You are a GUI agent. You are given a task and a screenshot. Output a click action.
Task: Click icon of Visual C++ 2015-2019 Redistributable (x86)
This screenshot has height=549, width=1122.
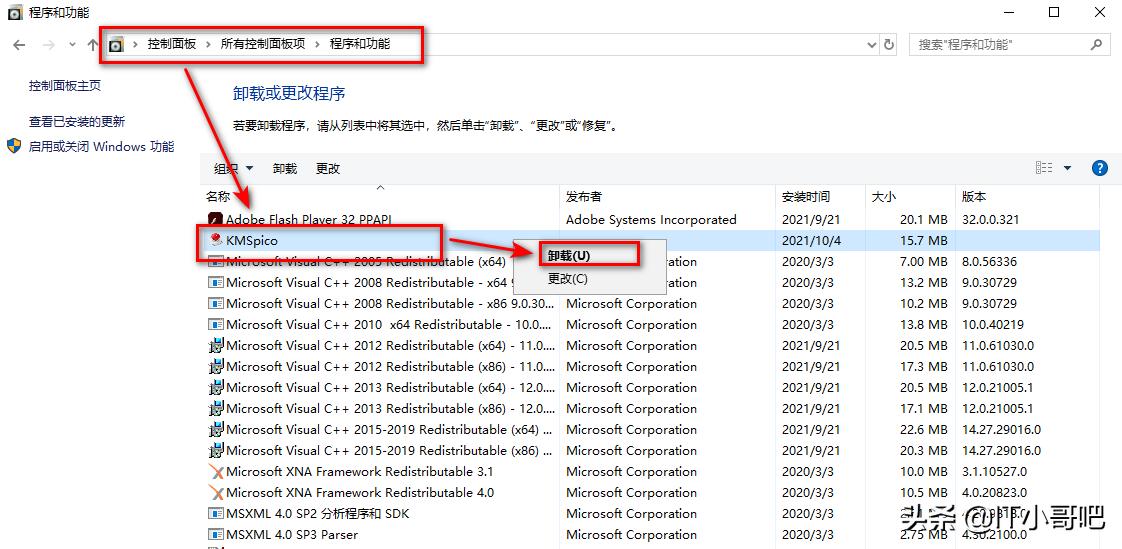(x=215, y=451)
